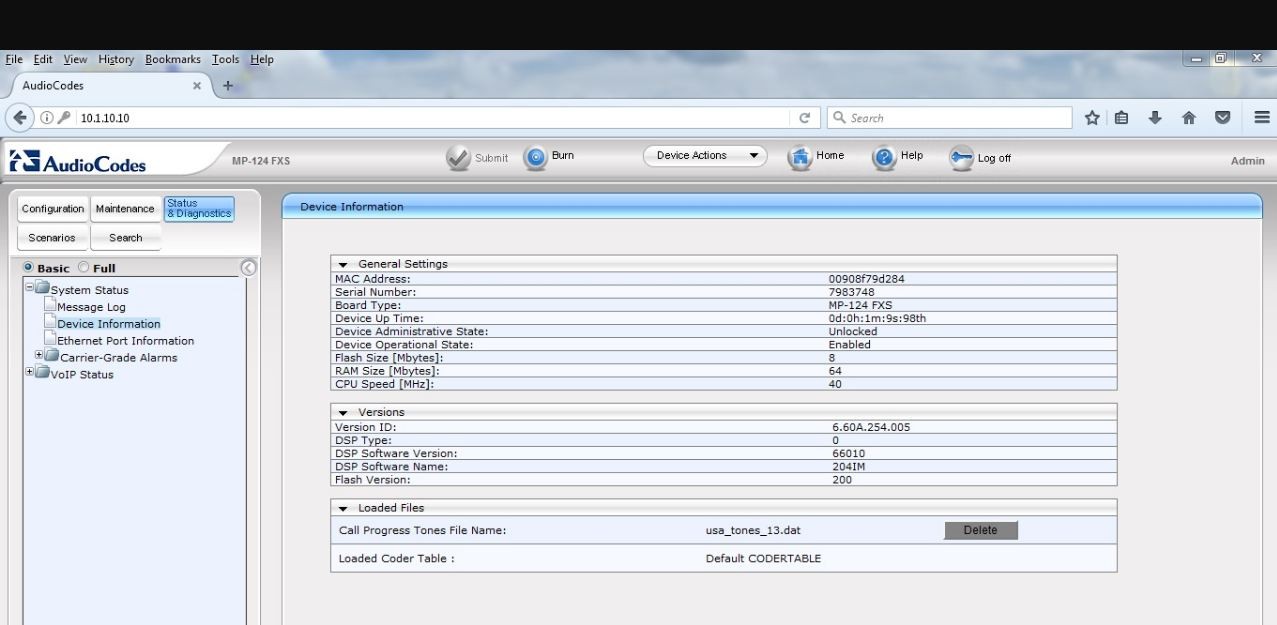
Task: Collapse the General Settings section
Action: coord(343,264)
